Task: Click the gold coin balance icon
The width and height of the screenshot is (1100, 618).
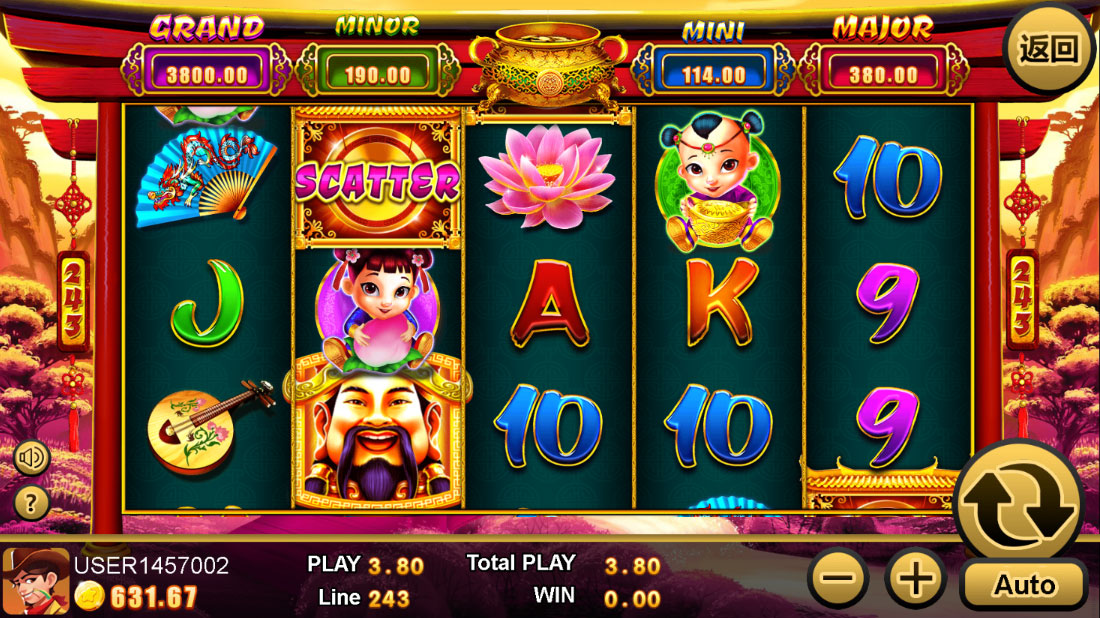Action: click(x=90, y=597)
